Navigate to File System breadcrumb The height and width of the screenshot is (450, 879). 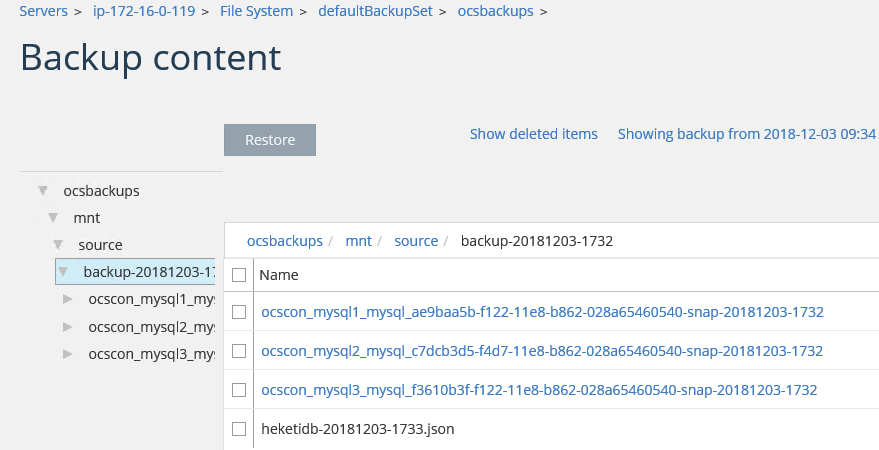[x=256, y=12]
